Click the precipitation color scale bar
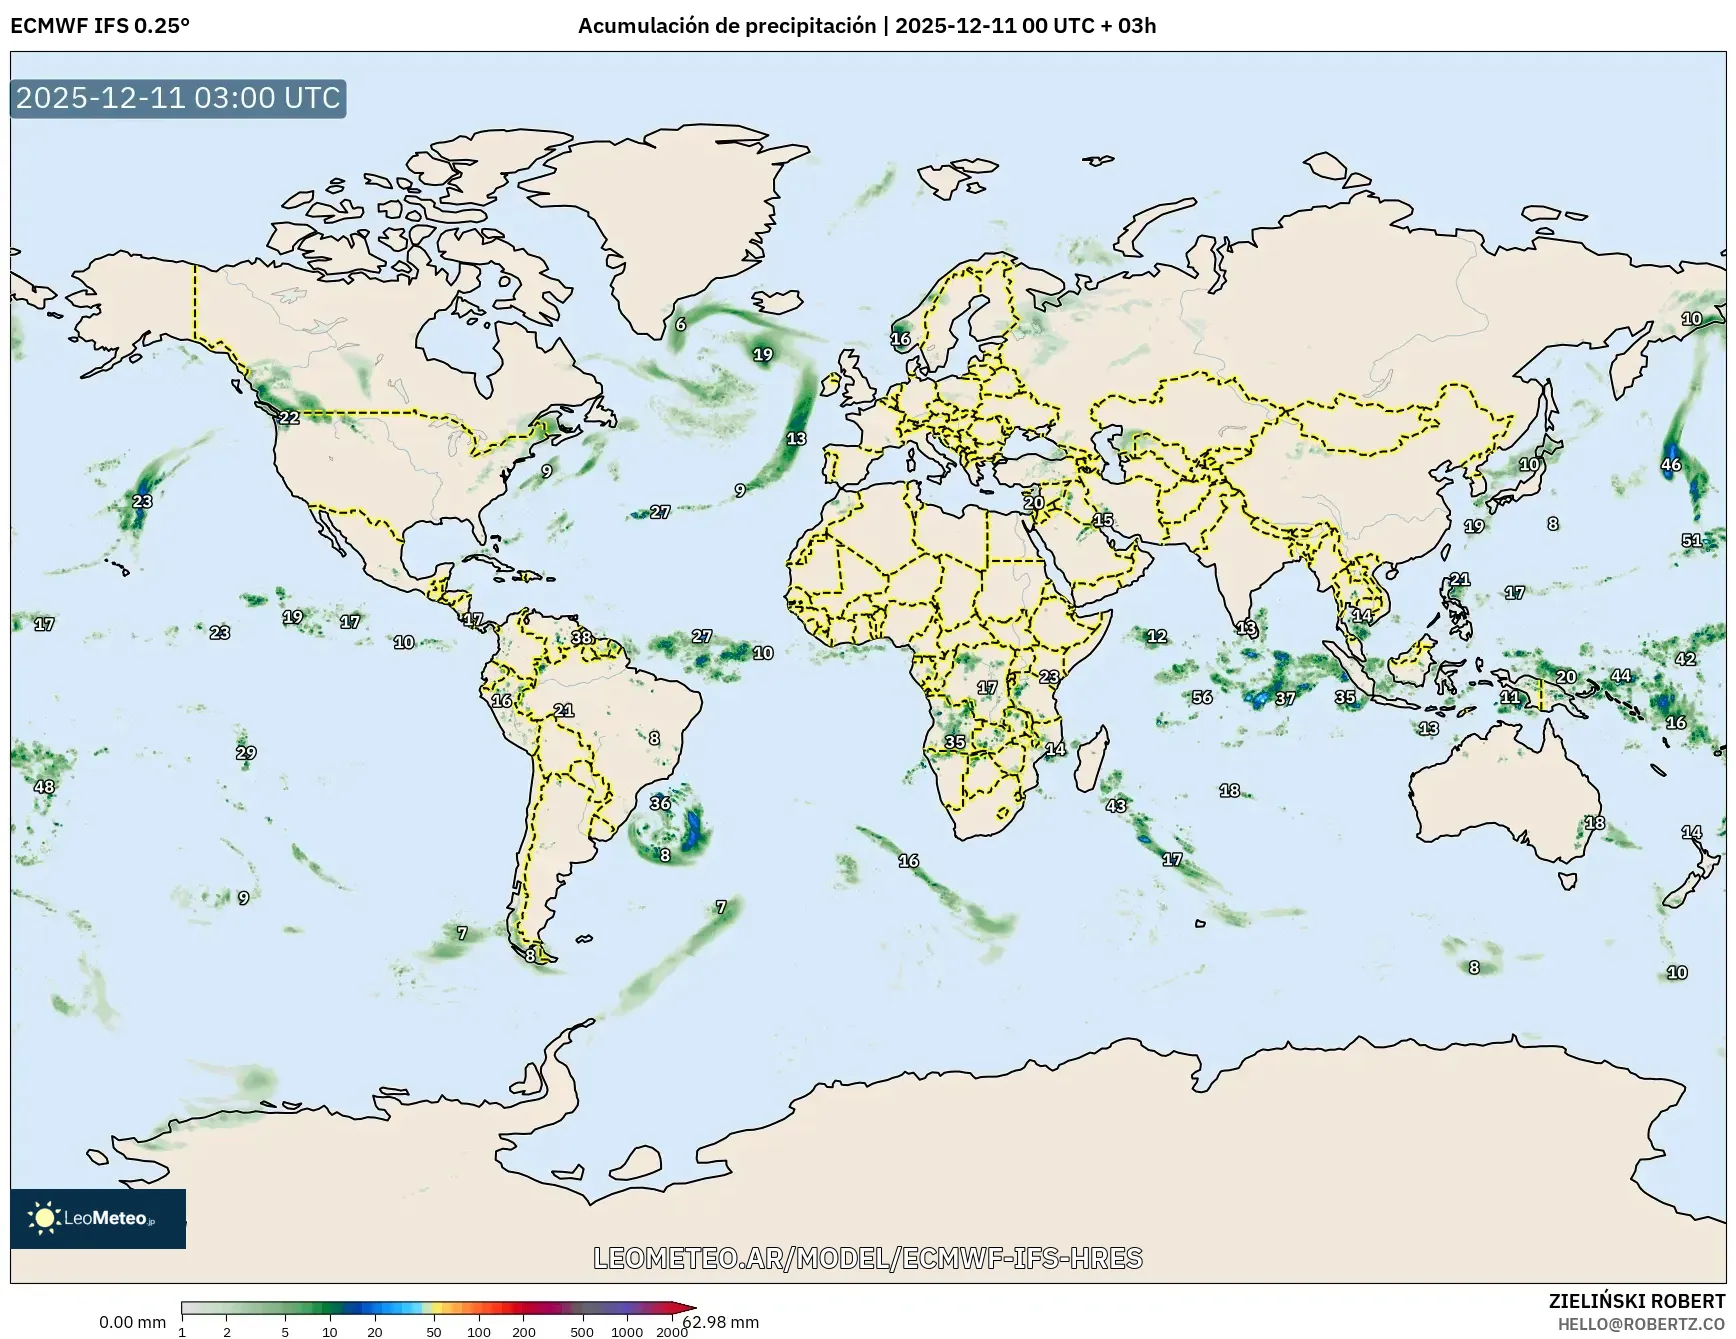Screen dimensions: 1736x1339 [430, 1308]
